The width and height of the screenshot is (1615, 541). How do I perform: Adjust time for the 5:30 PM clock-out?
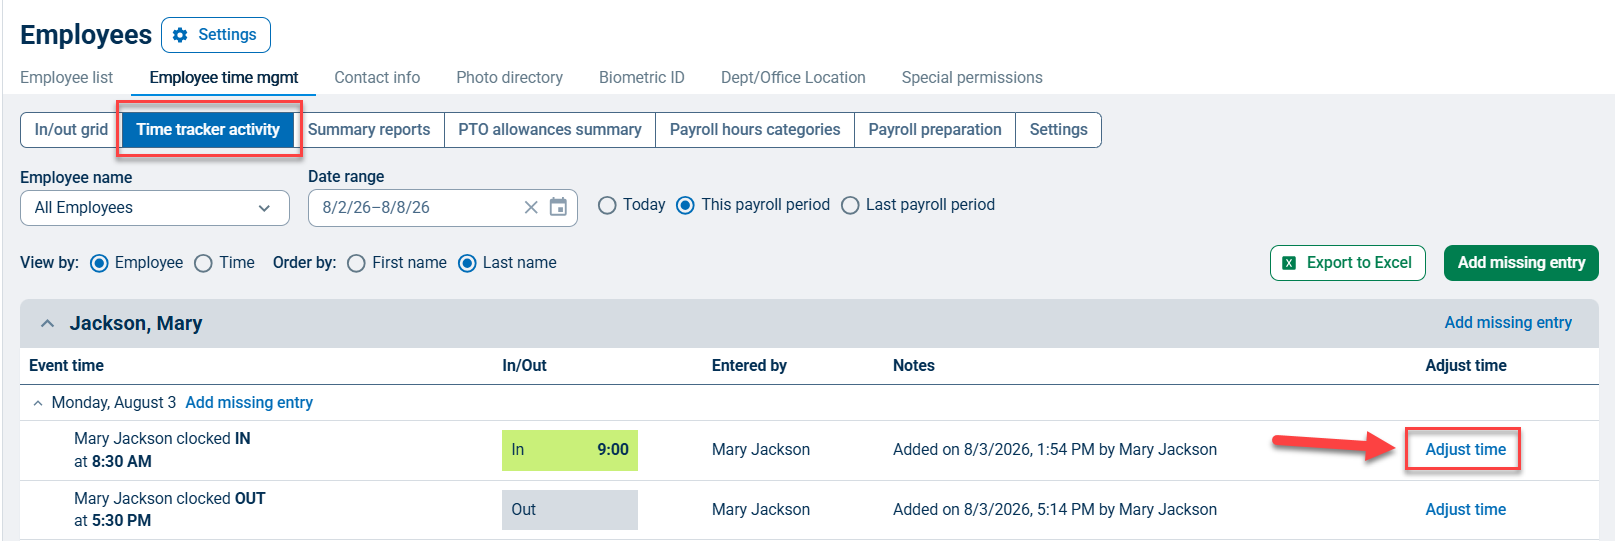click(x=1465, y=510)
